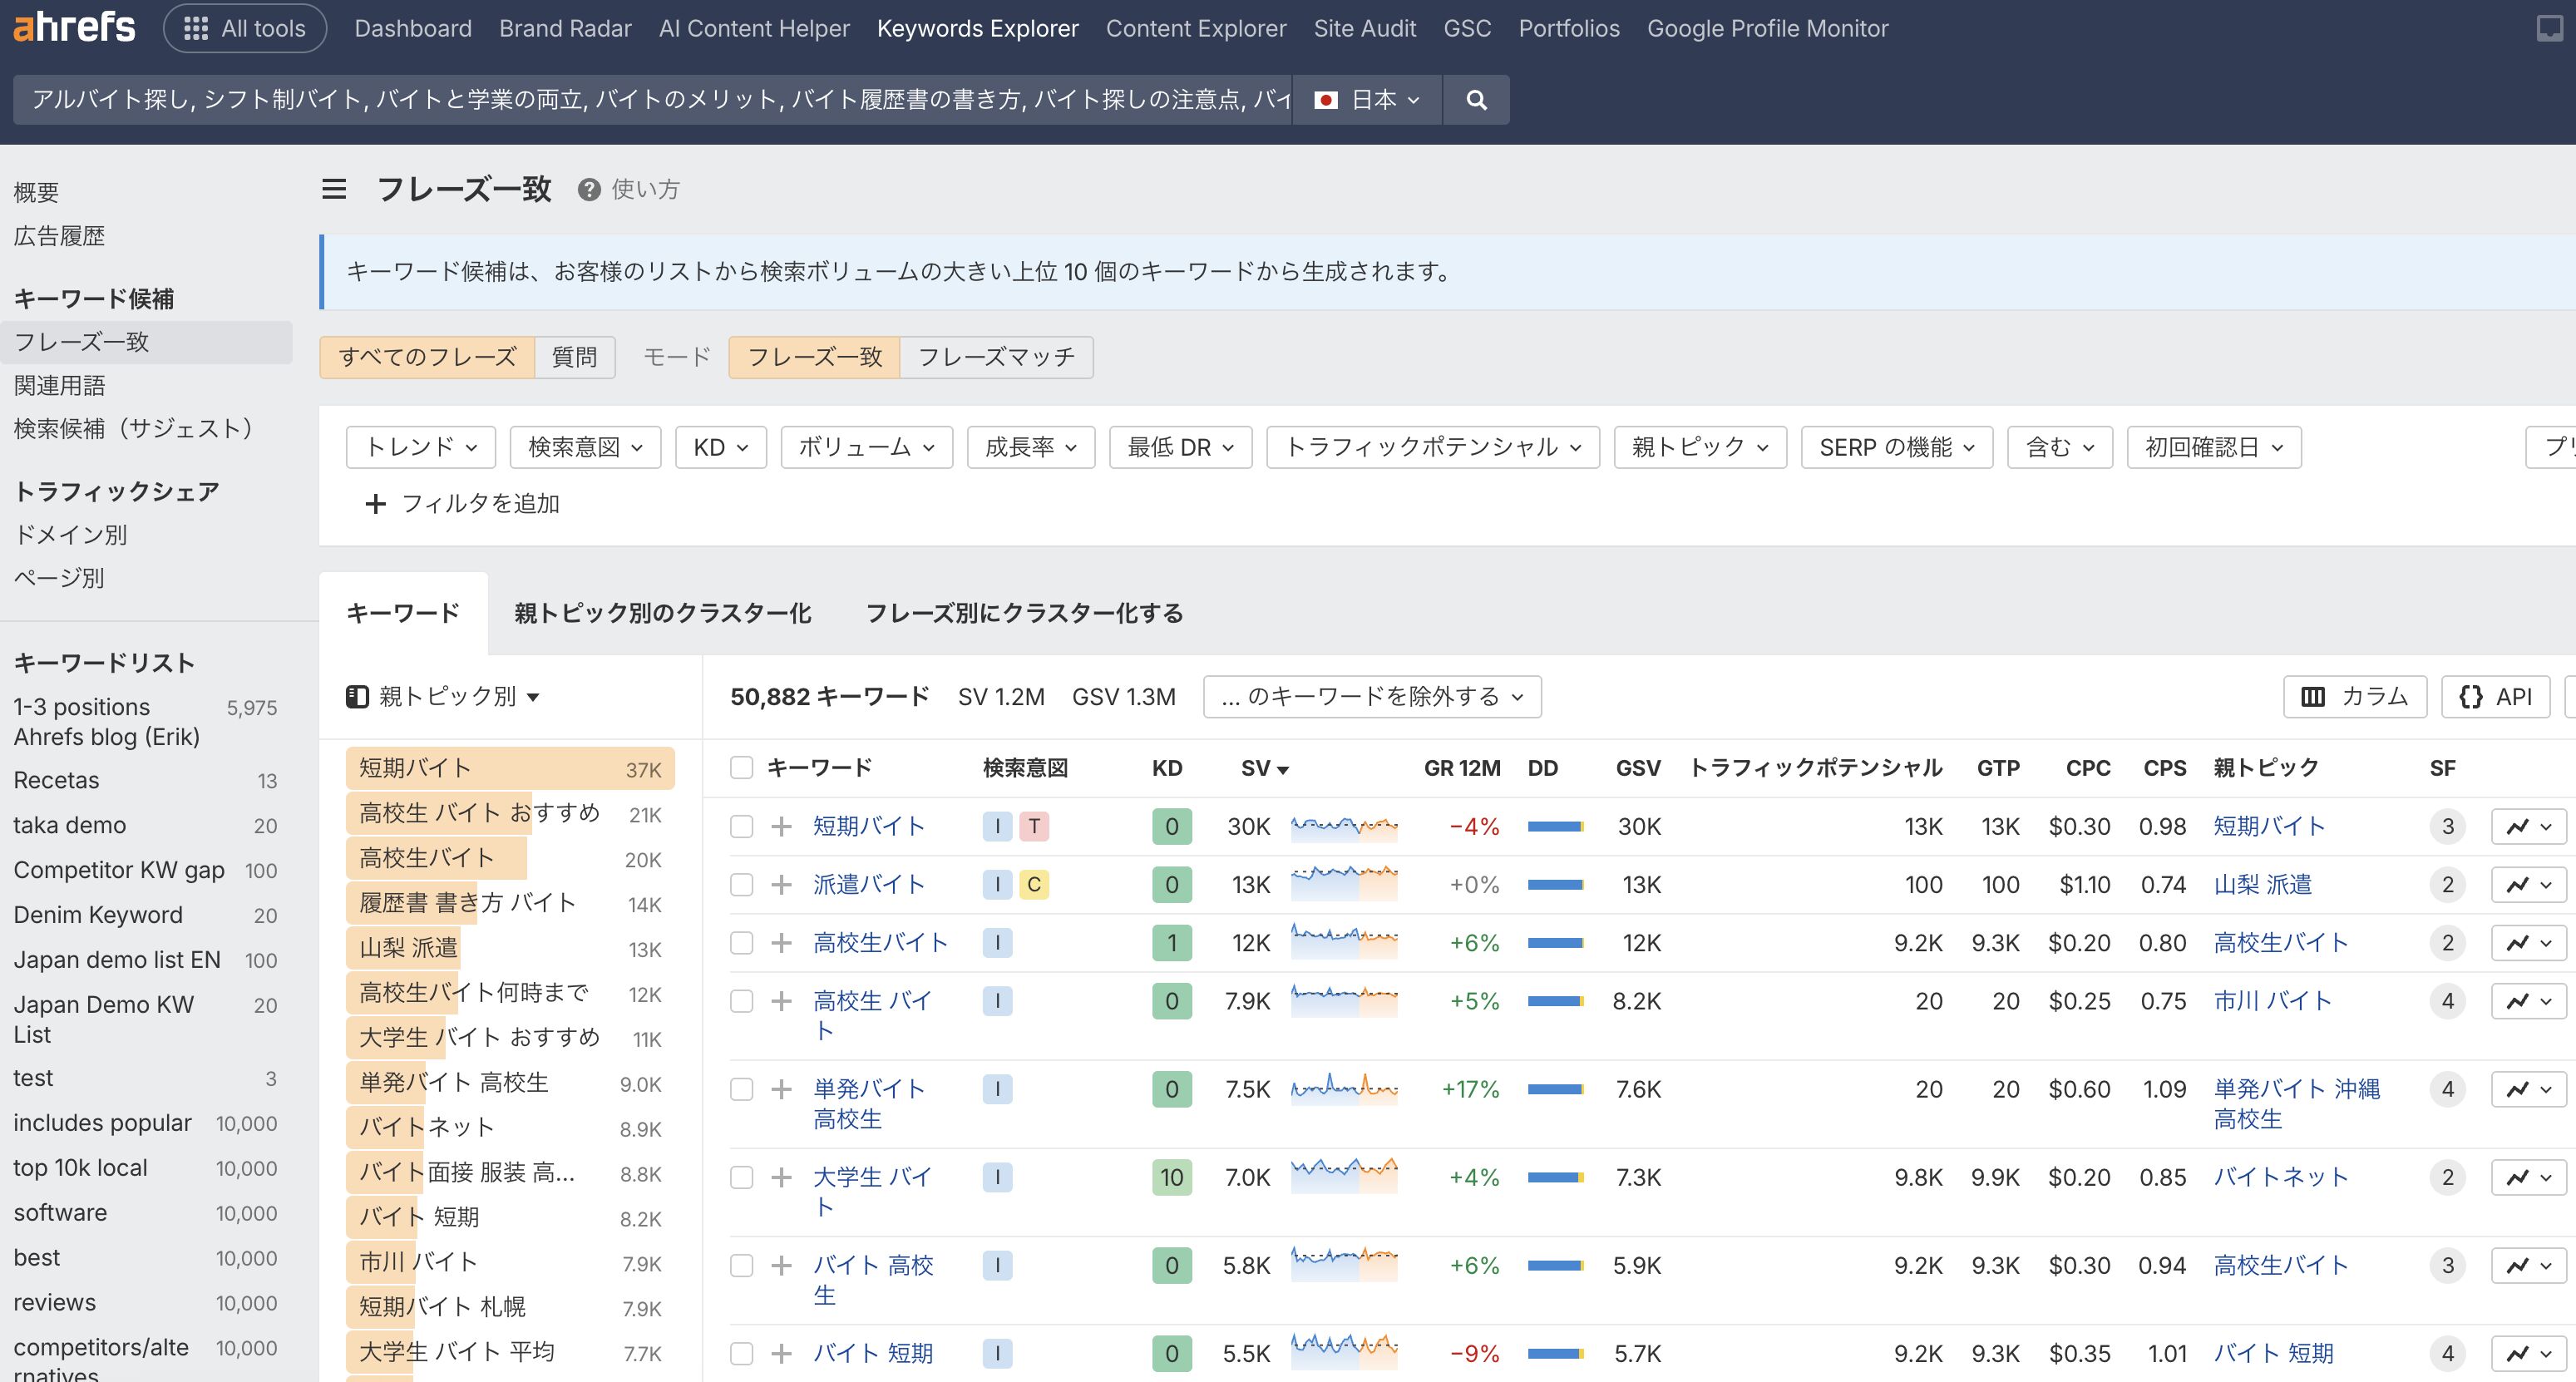
Task: Expand the 日本 country selector
Action: click(1366, 100)
